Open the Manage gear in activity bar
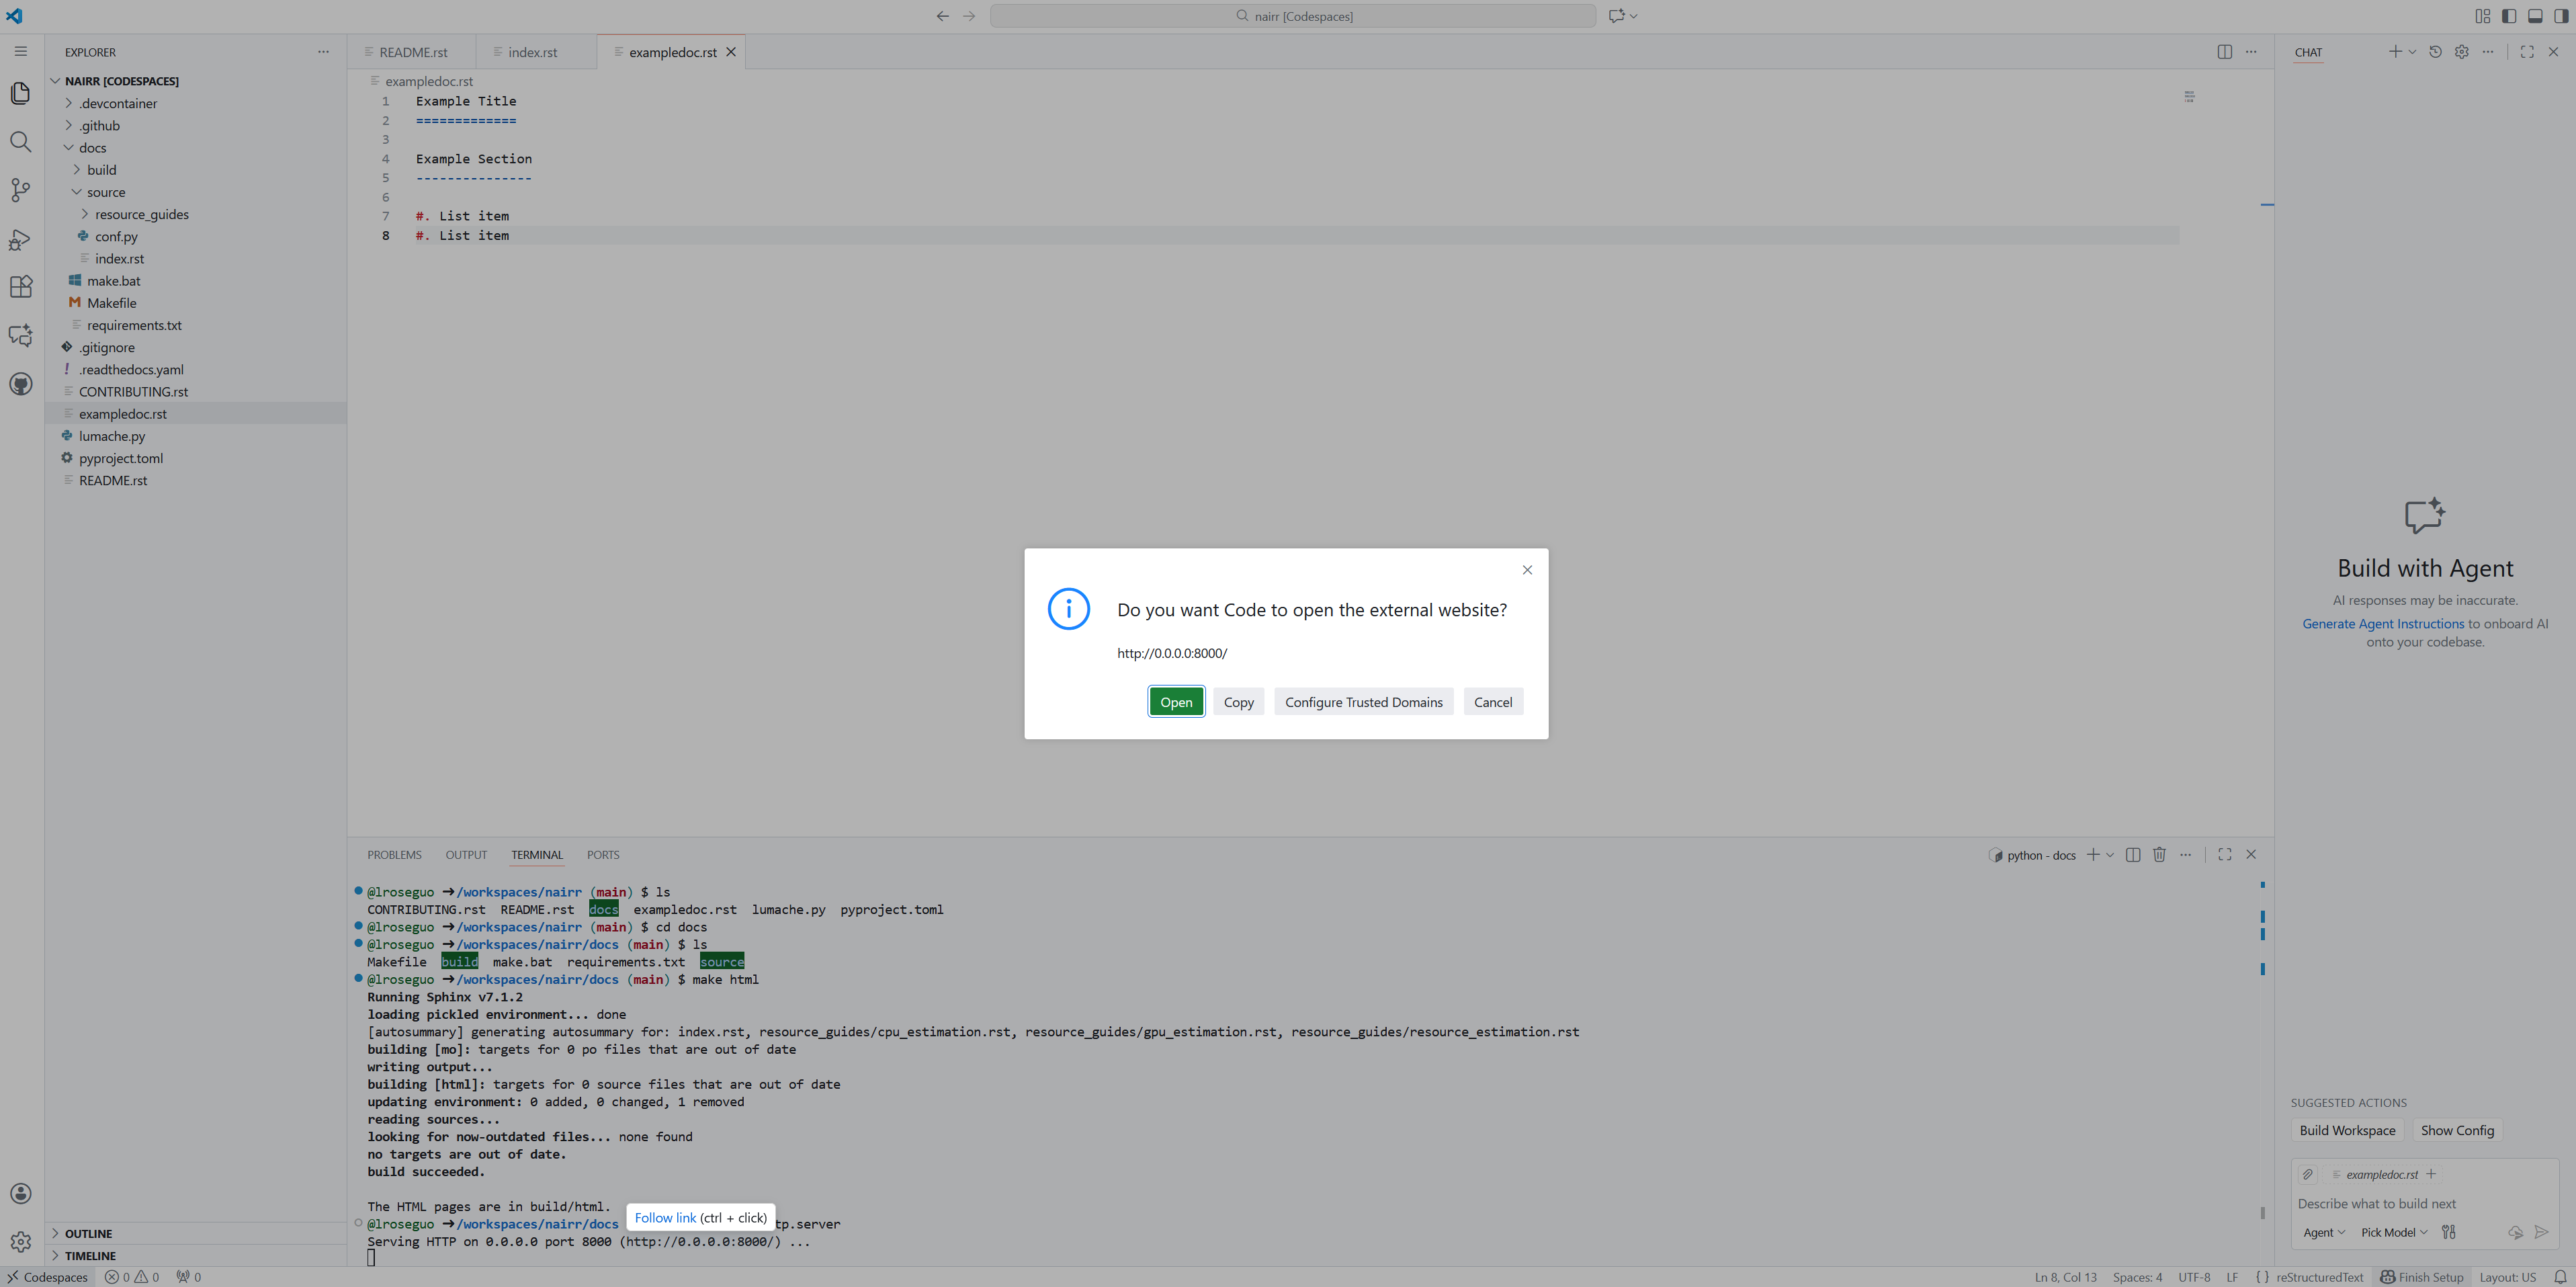The width and height of the screenshot is (2576, 1287). click(x=21, y=1241)
